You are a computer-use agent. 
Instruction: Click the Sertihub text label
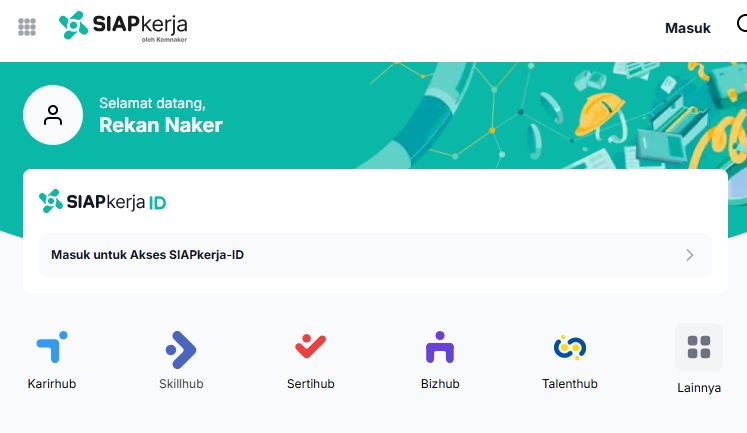tap(310, 384)
